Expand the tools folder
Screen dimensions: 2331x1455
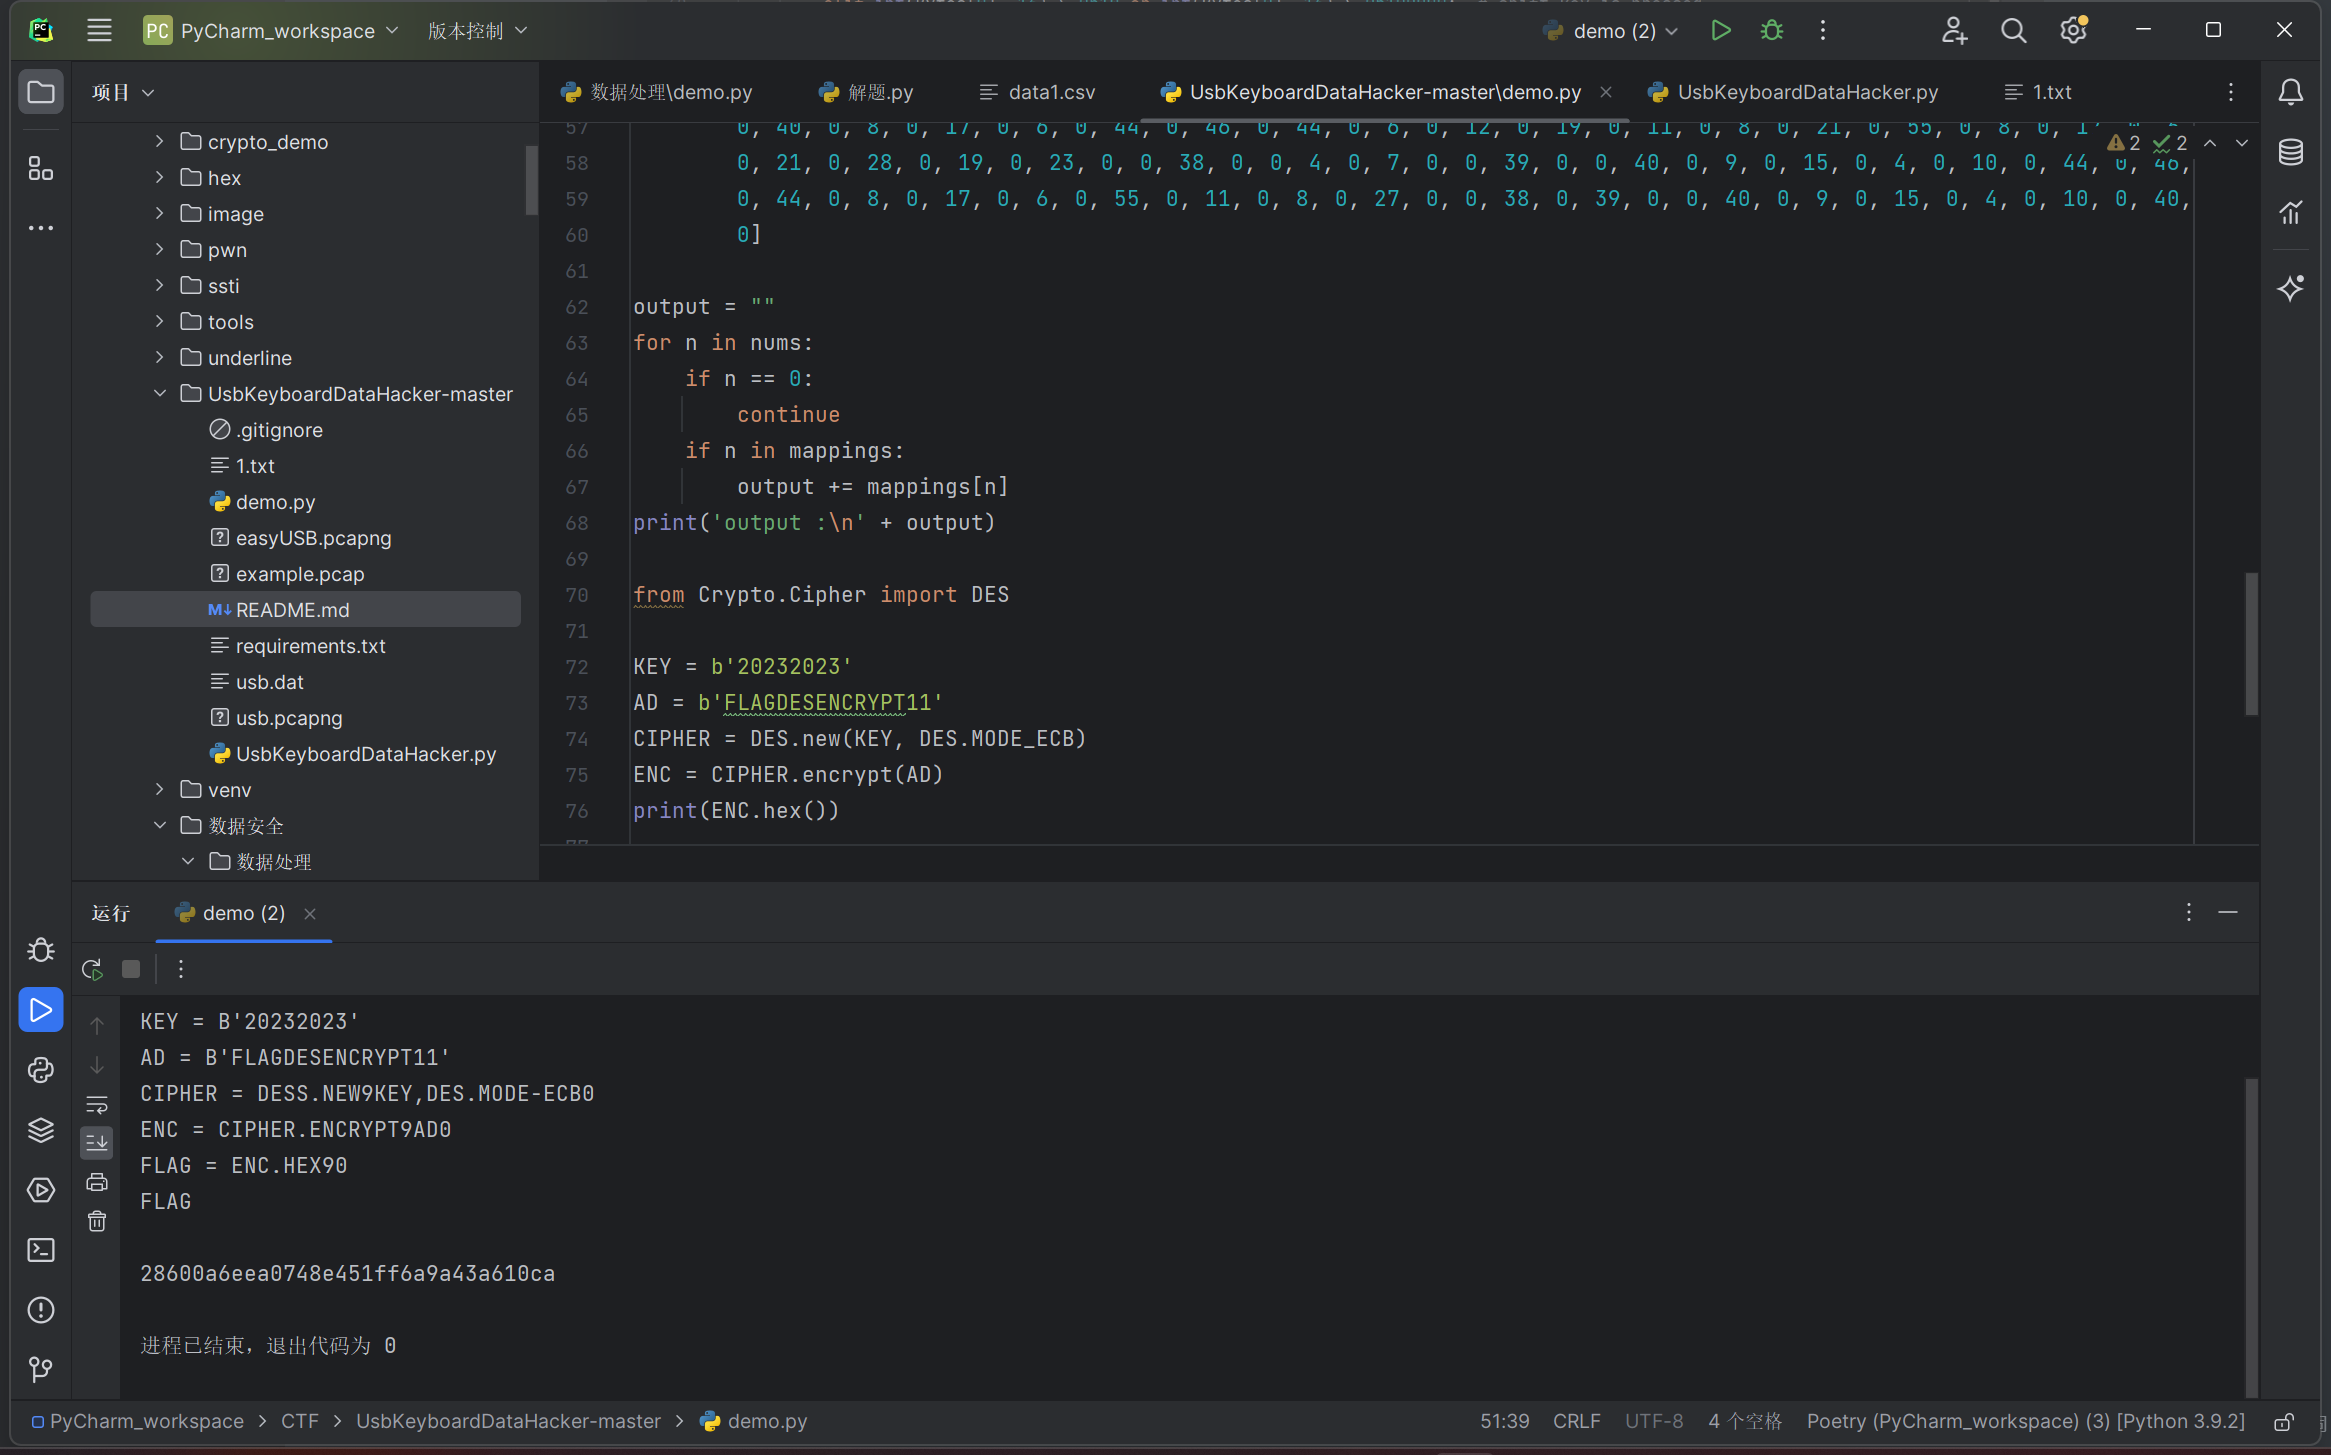click(159, 322)
